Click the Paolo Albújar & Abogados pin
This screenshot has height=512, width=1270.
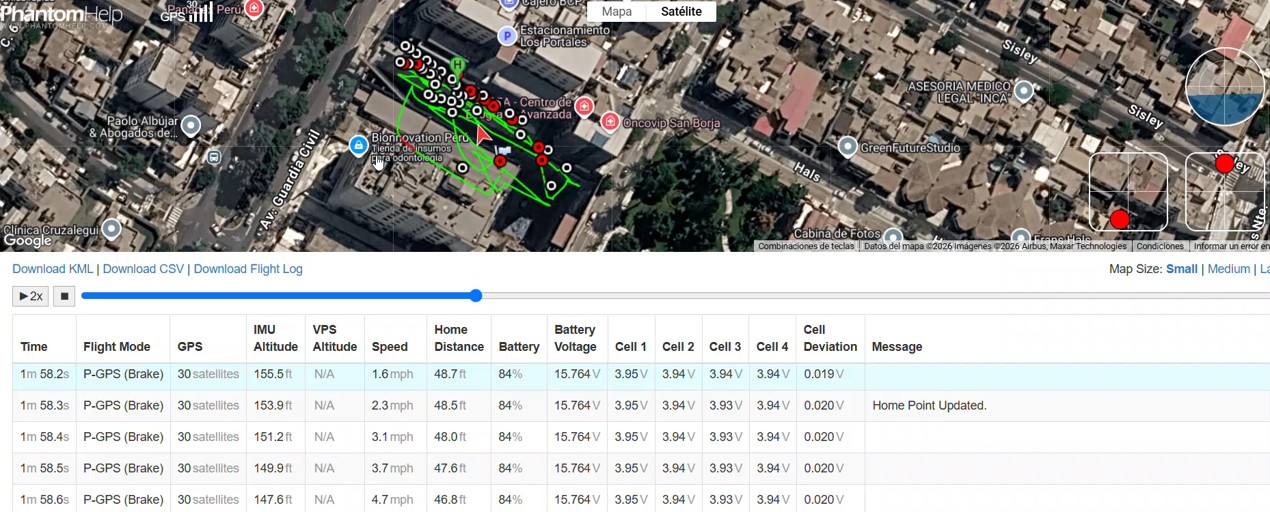tap(191, 126)
